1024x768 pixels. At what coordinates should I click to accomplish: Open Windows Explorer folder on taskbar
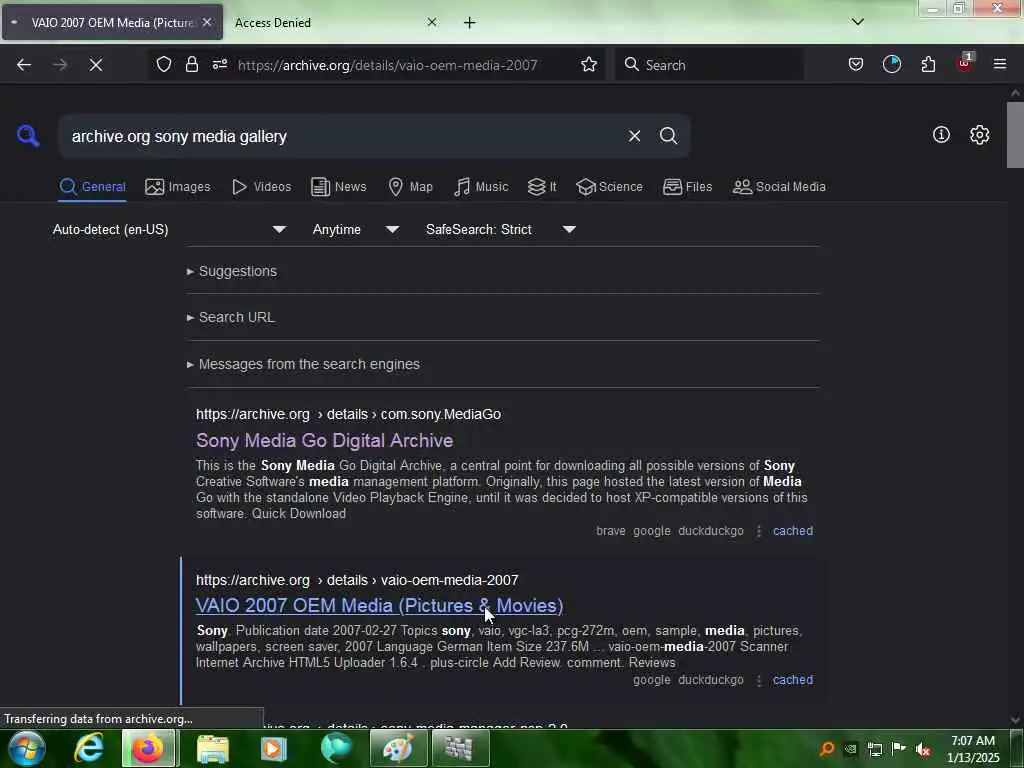[x=213, y=748]
